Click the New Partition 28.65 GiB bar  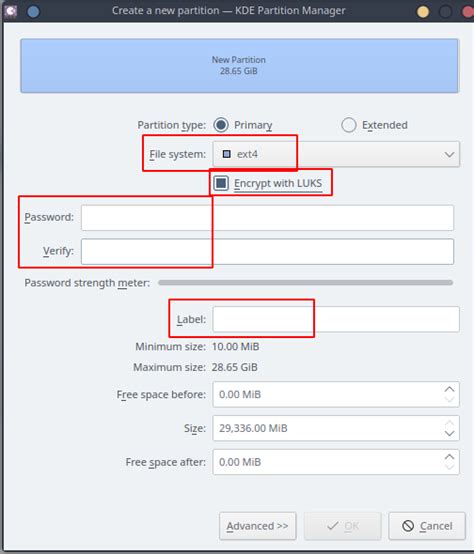[x=239, y=66]
